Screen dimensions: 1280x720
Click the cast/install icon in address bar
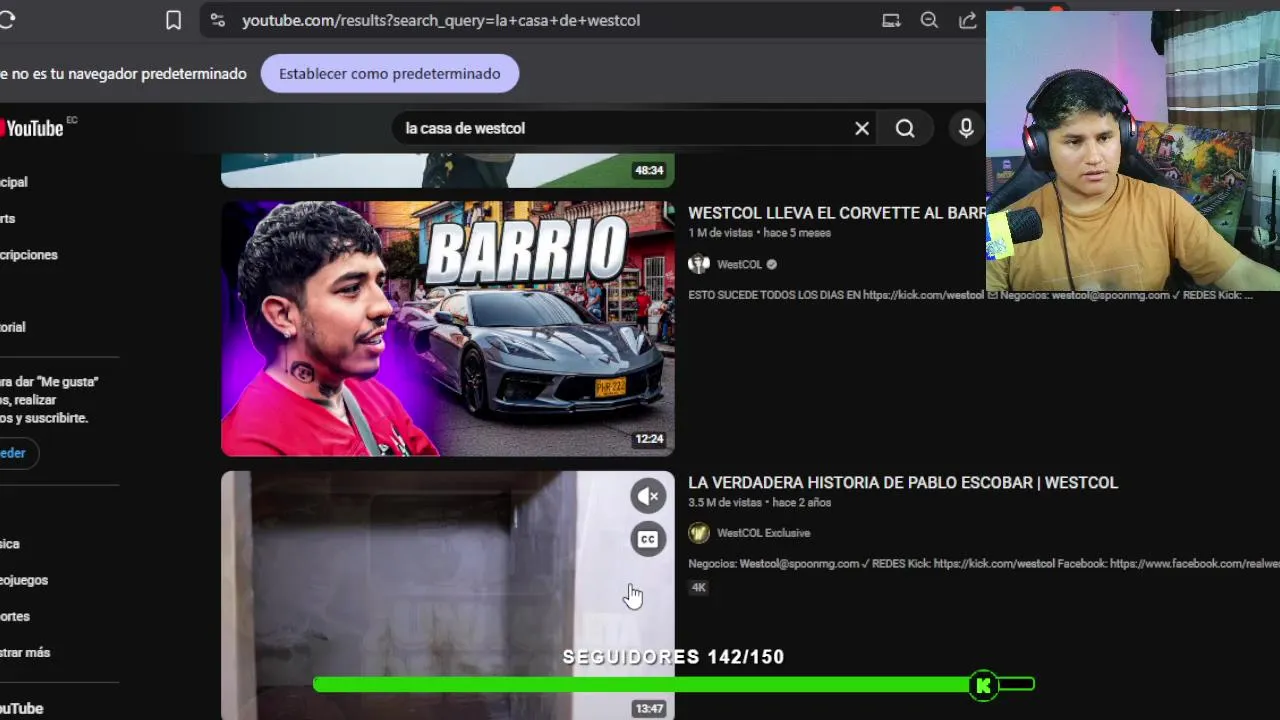(891, 20)
